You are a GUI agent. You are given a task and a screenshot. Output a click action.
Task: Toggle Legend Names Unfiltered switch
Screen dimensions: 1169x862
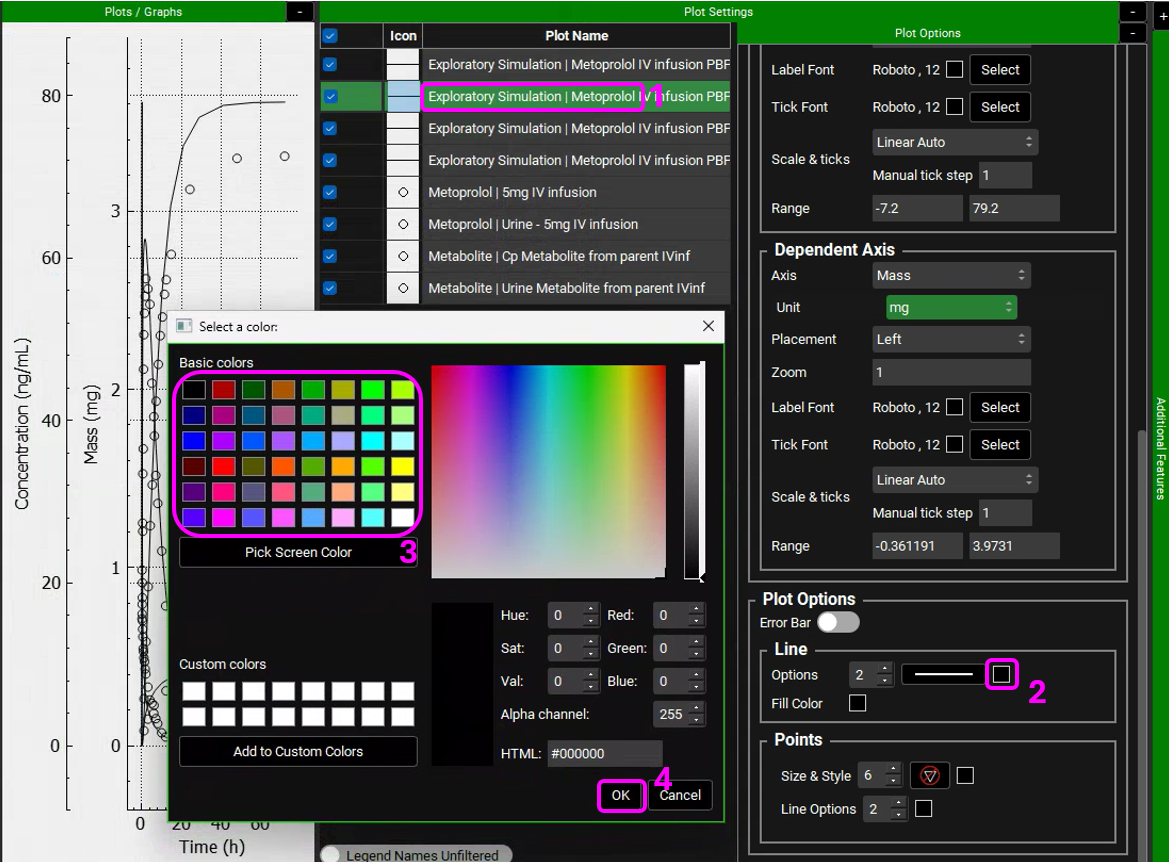[x=330, y=855]
